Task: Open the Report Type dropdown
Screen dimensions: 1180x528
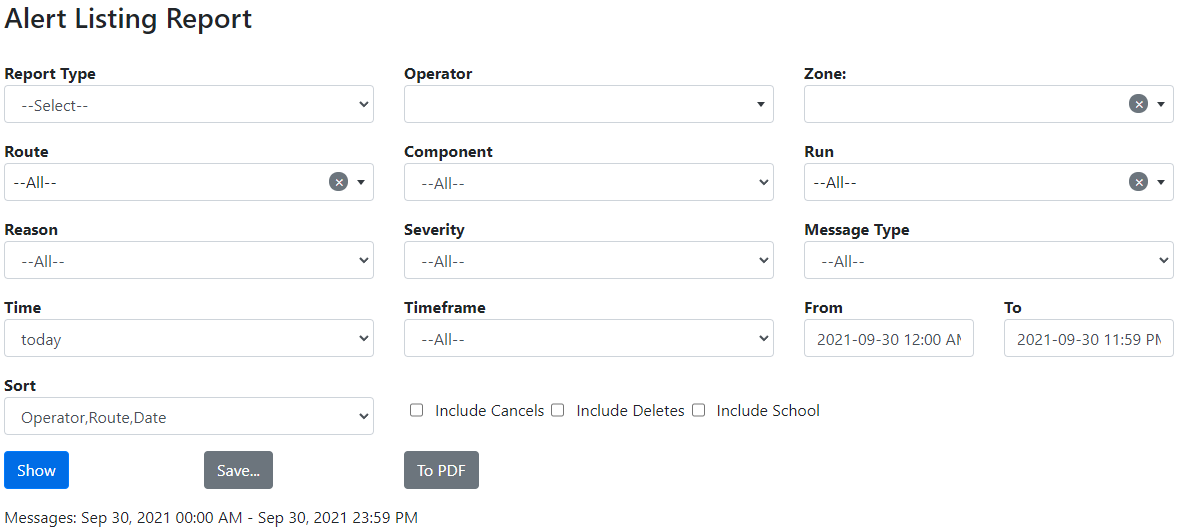Action: [189, 104]
